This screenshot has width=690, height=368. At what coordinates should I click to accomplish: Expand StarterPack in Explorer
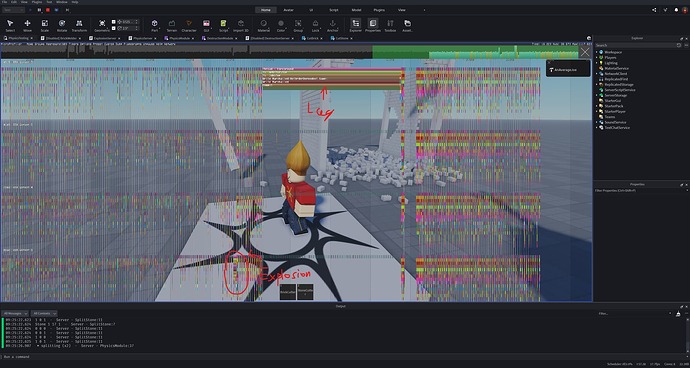pyautogui.click(x=597, y=106)
